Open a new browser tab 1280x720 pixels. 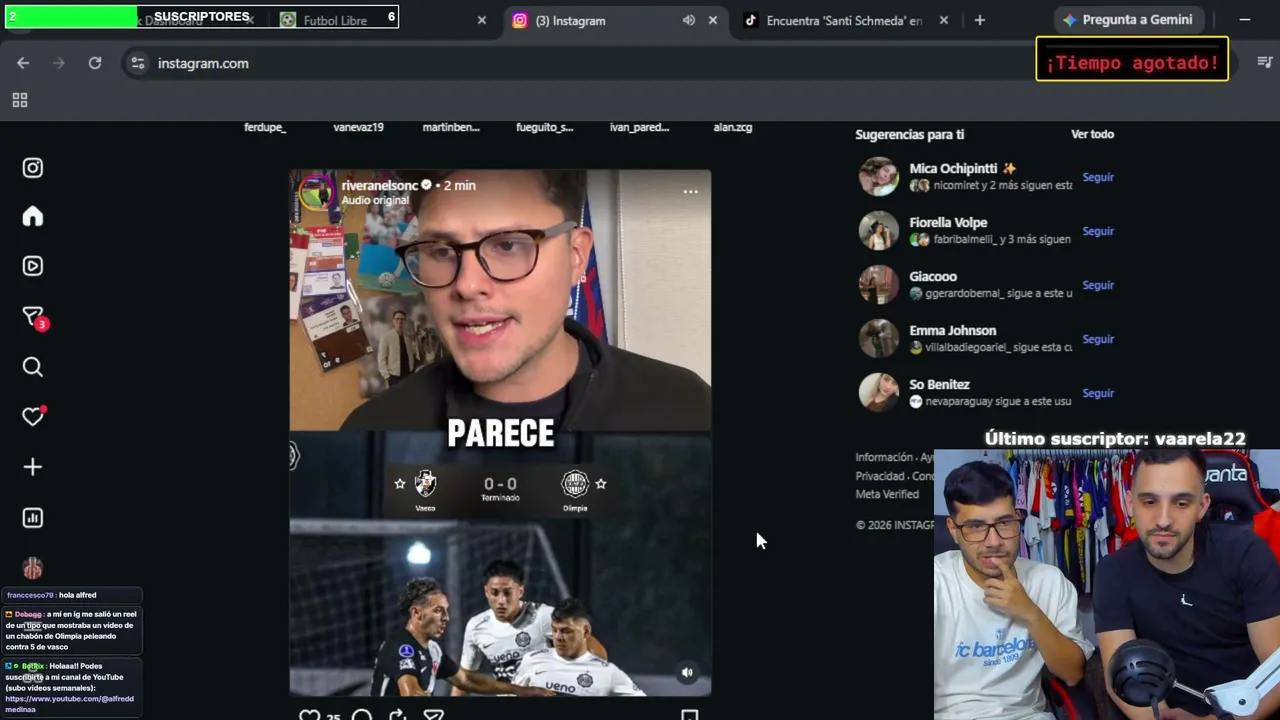point(980,20)
